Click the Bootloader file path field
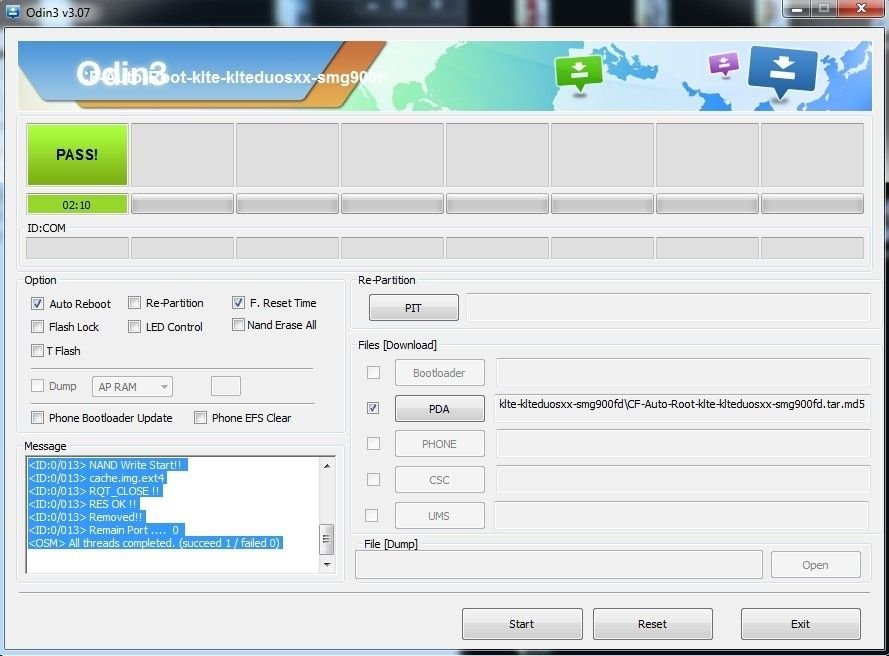The width and height of the screenshot is (889, 656). coord(683,373)
